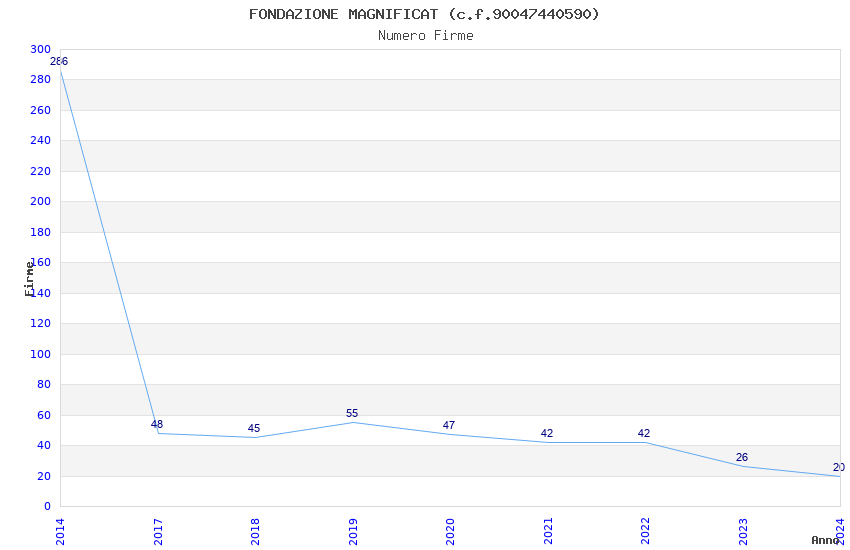Screen dimensions: 850x550
Task: Click the y-axis value 300
Action: coord(41,49)
